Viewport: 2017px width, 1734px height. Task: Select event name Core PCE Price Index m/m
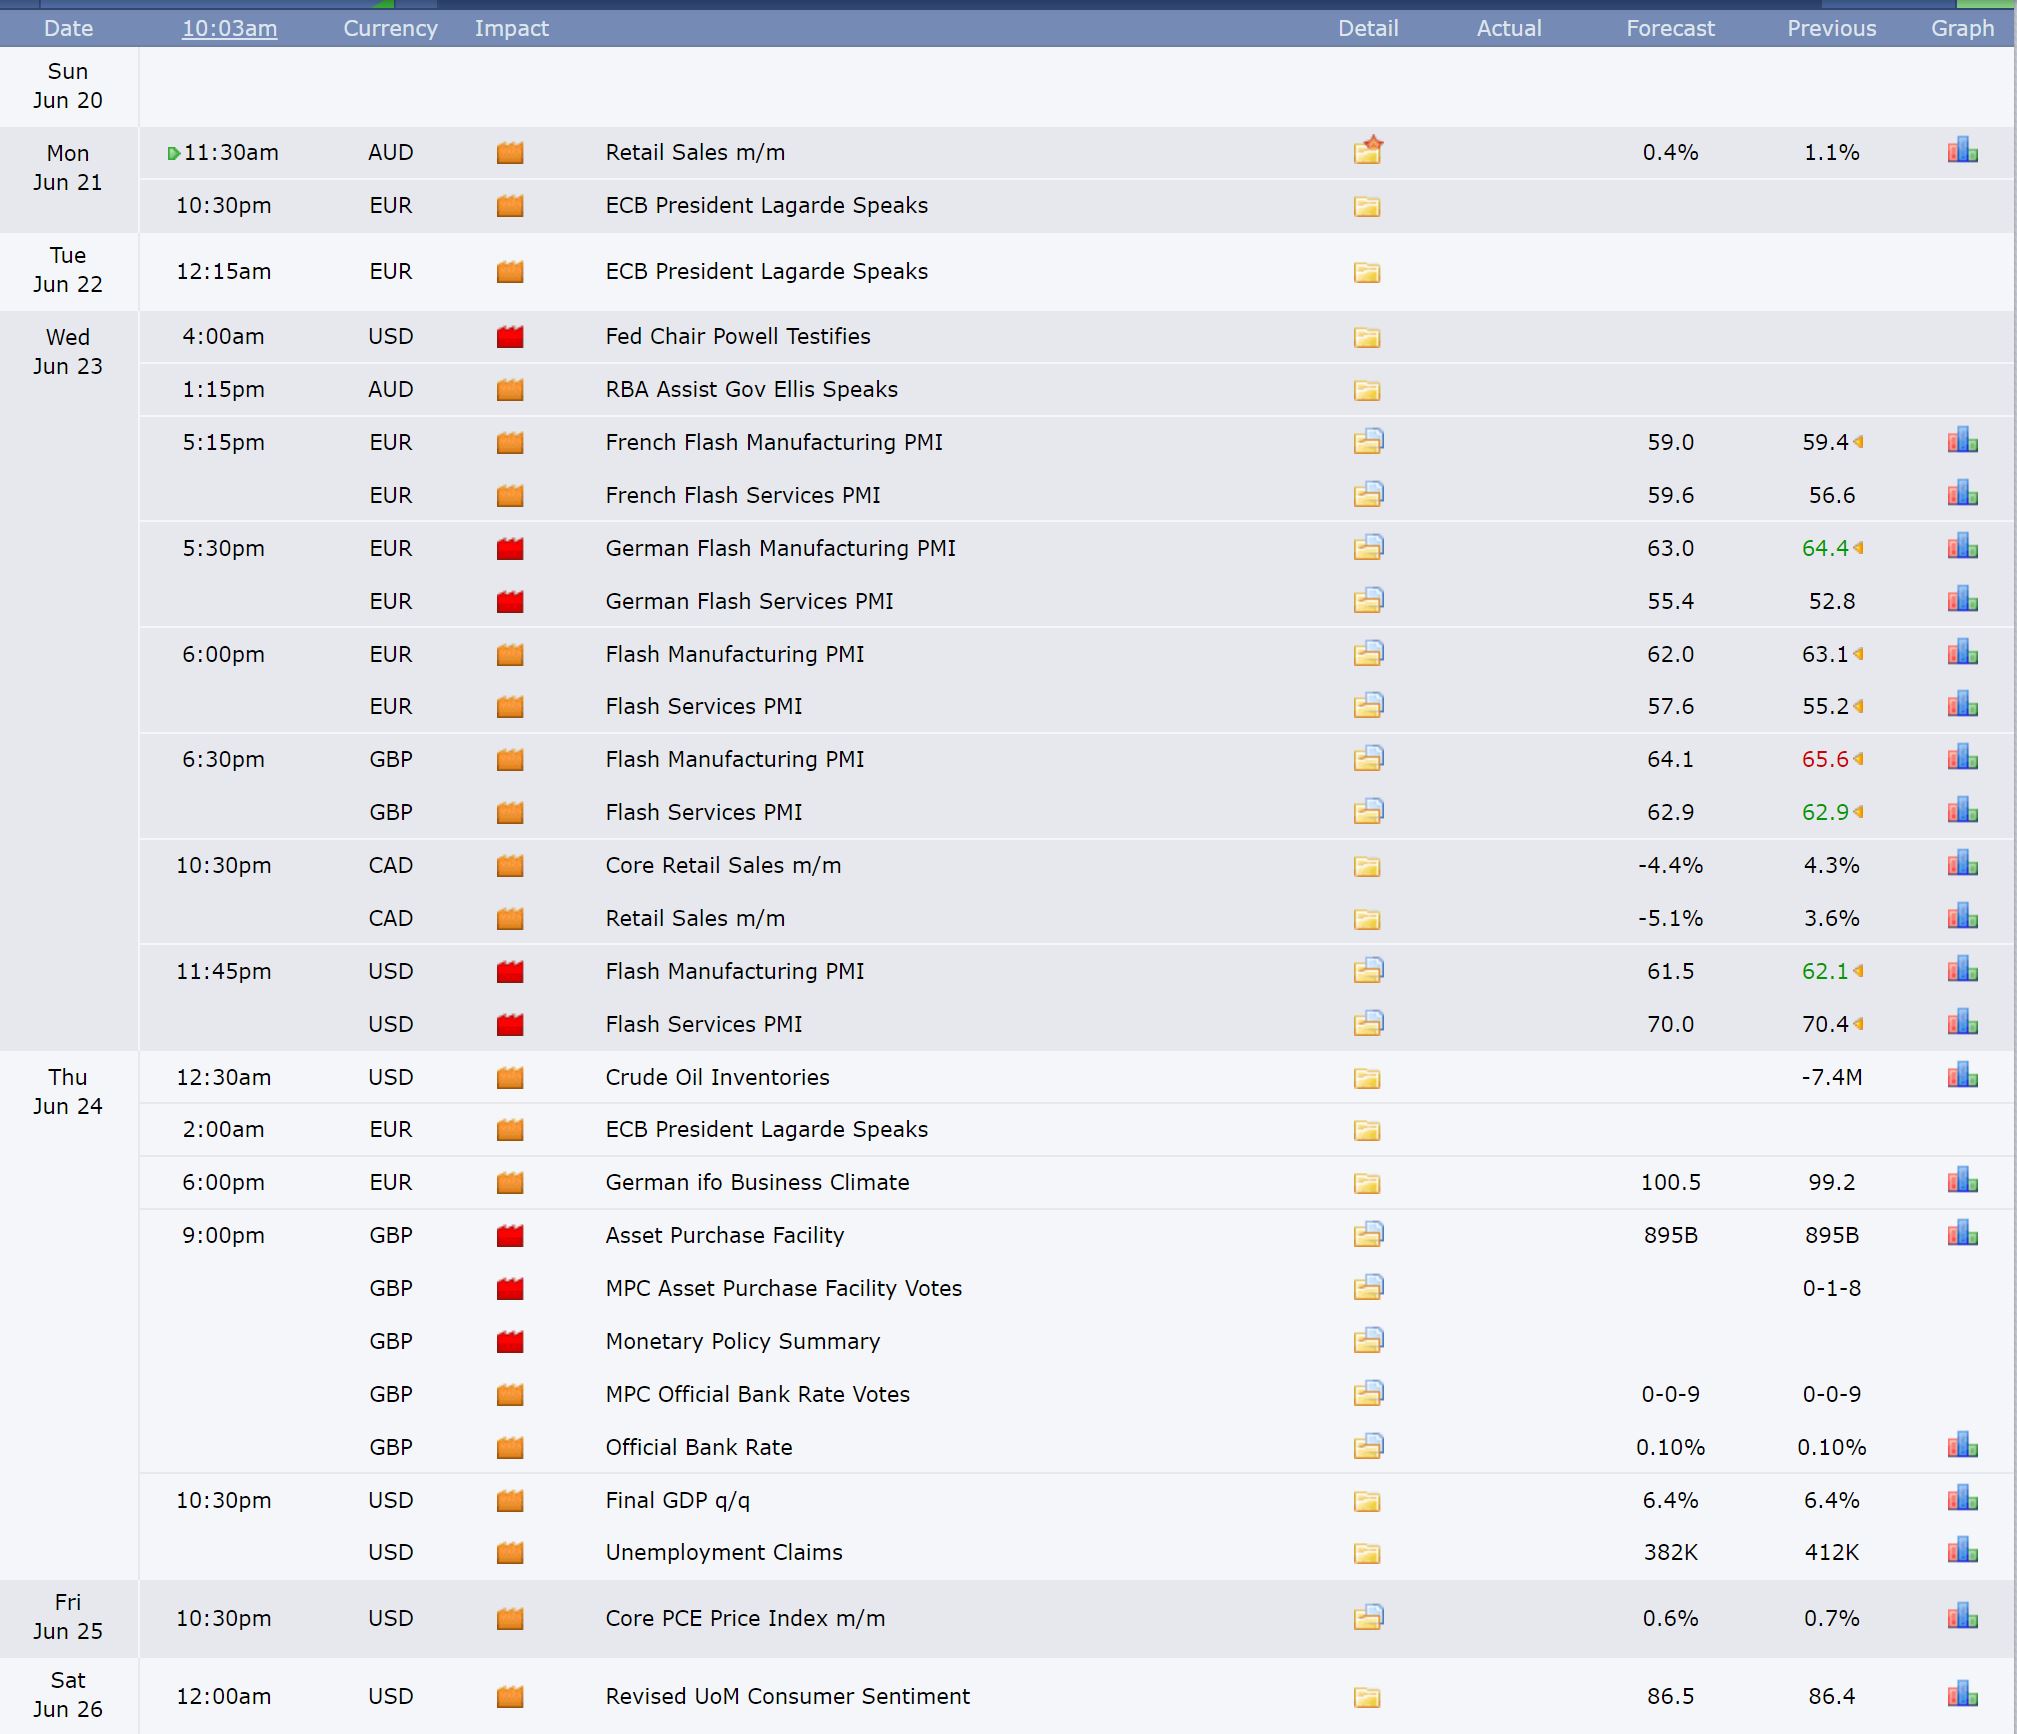pos(745,1618)
